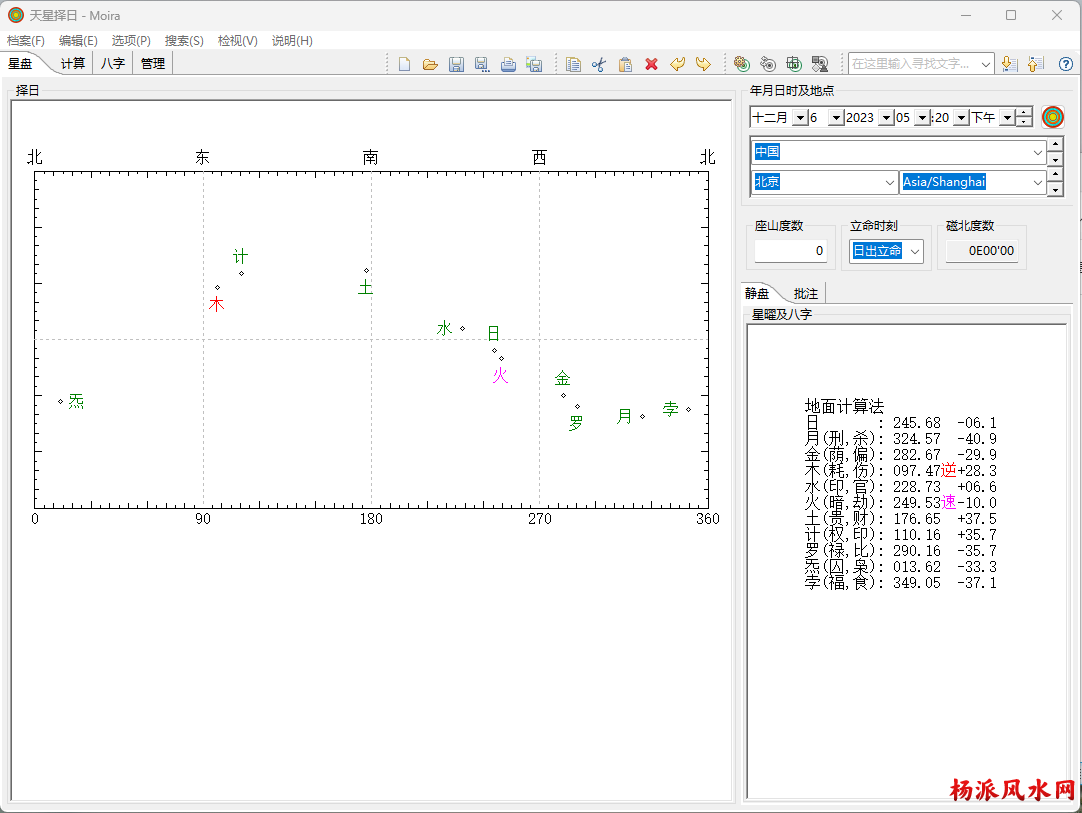Screen dimensions: 1082x813
Task: Expand the country combo box showing 中国
Action: coord(1038,153)
